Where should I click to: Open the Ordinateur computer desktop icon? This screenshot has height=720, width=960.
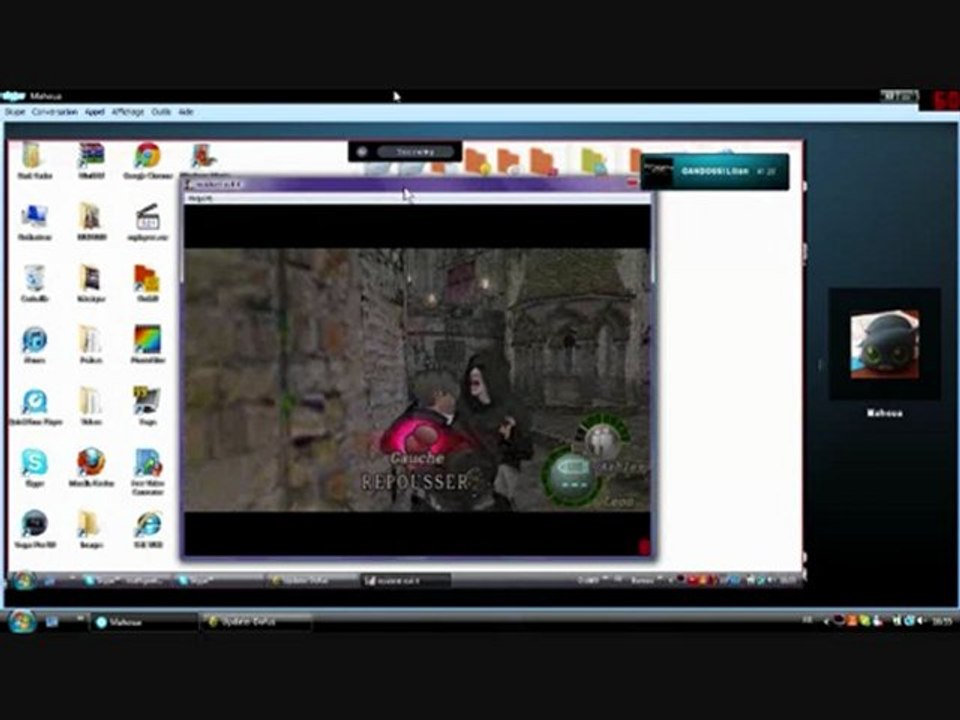click(34, 222)
